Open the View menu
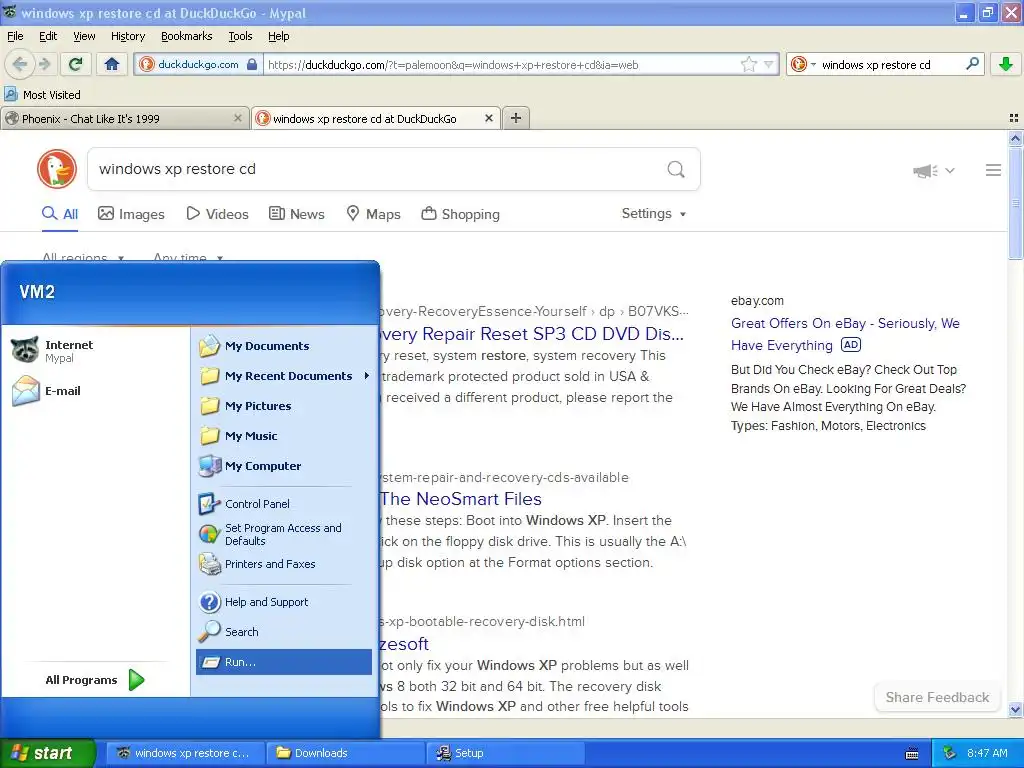1024x768 pixels. pyautogui.click(x=84, y=36)
